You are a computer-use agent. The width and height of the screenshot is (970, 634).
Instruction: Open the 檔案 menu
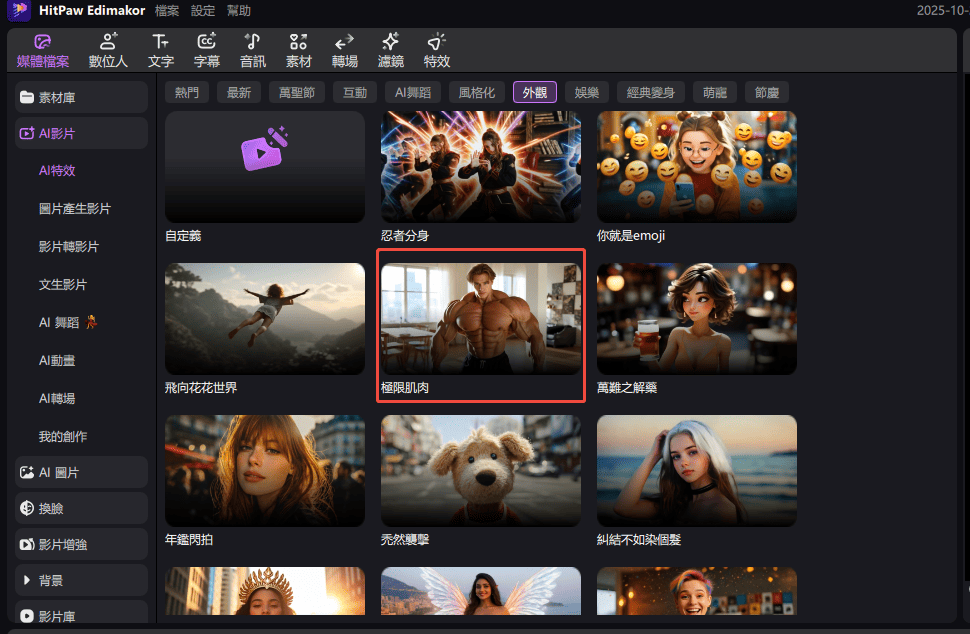pos(167,11)
